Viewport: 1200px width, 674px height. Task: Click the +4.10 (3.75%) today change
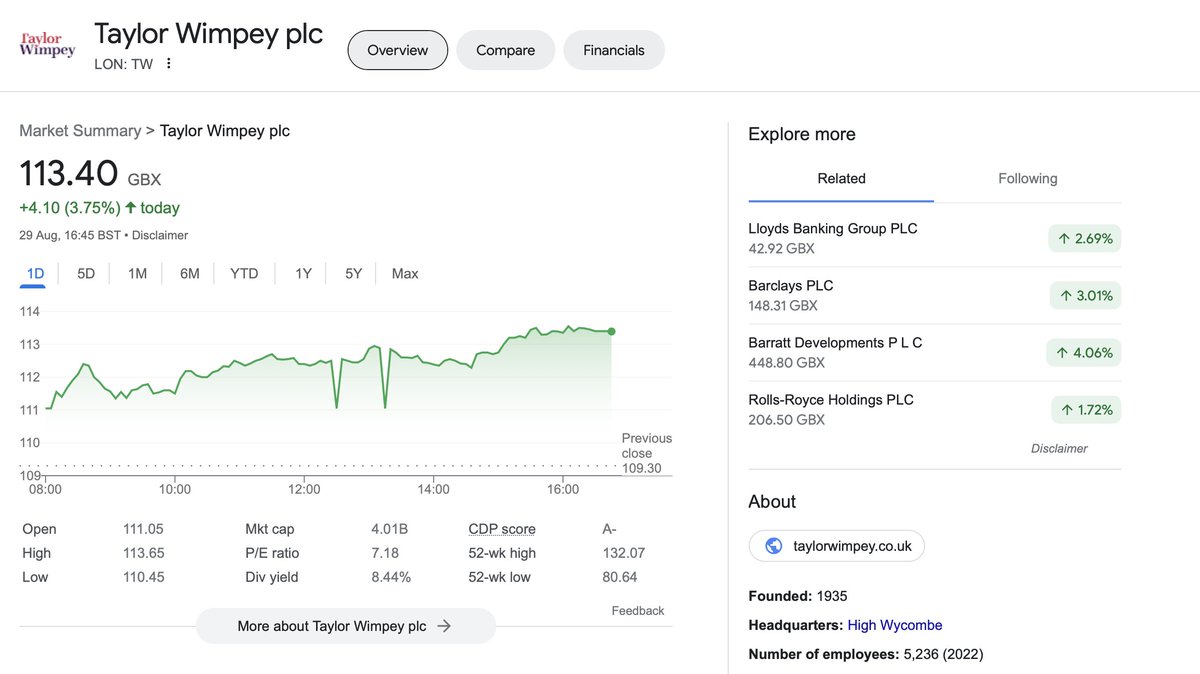coord(99,208)
